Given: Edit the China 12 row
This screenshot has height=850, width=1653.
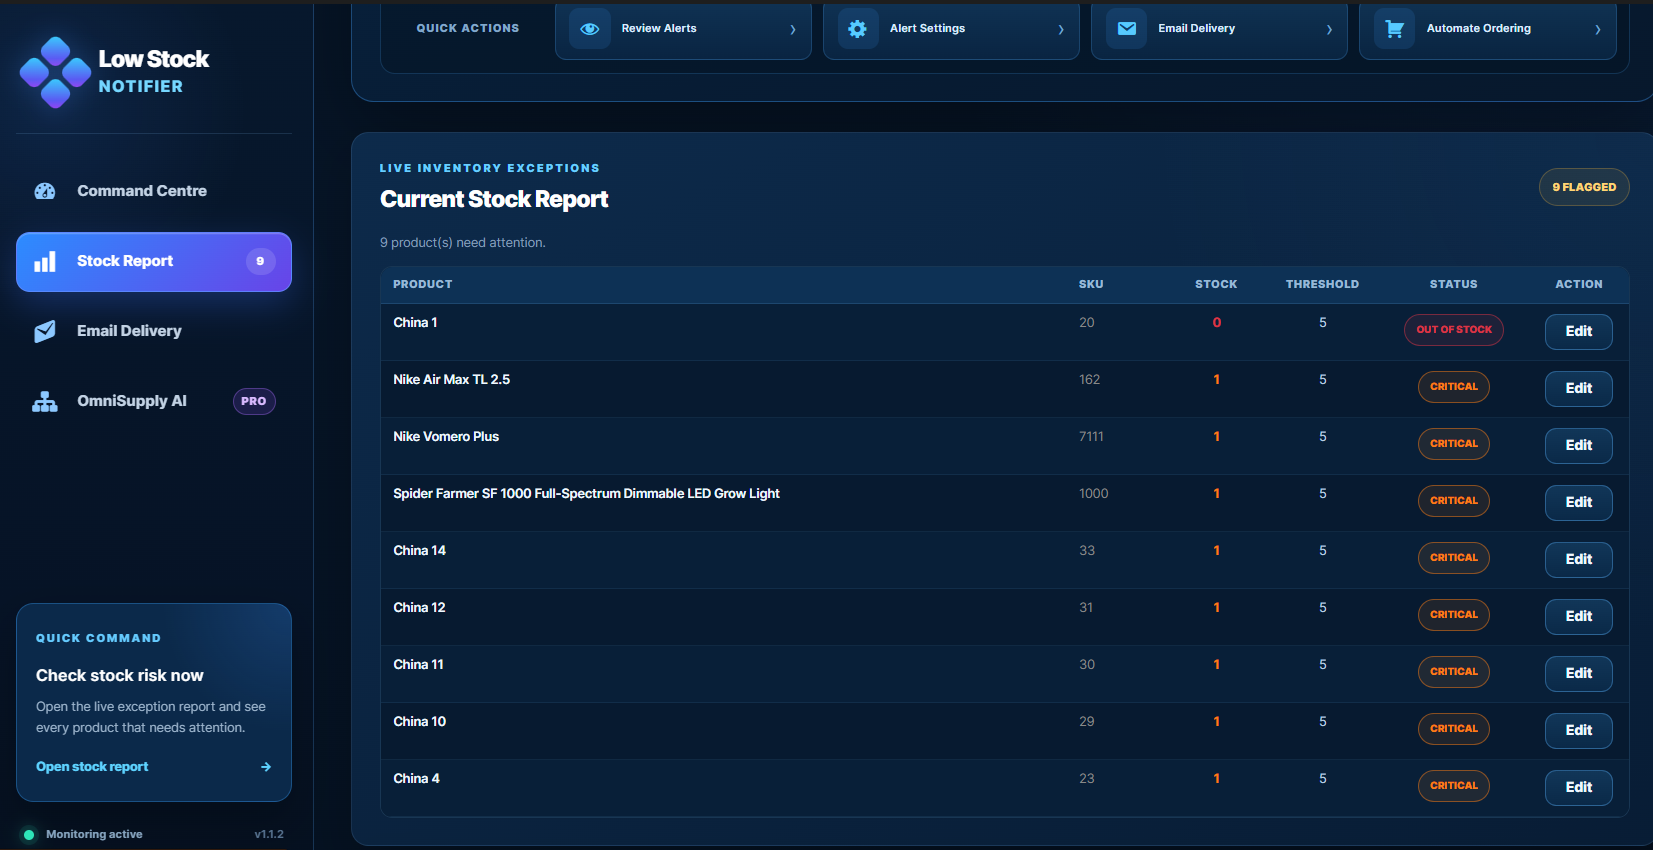Looking at the screenshot, I should [1579, 617].
